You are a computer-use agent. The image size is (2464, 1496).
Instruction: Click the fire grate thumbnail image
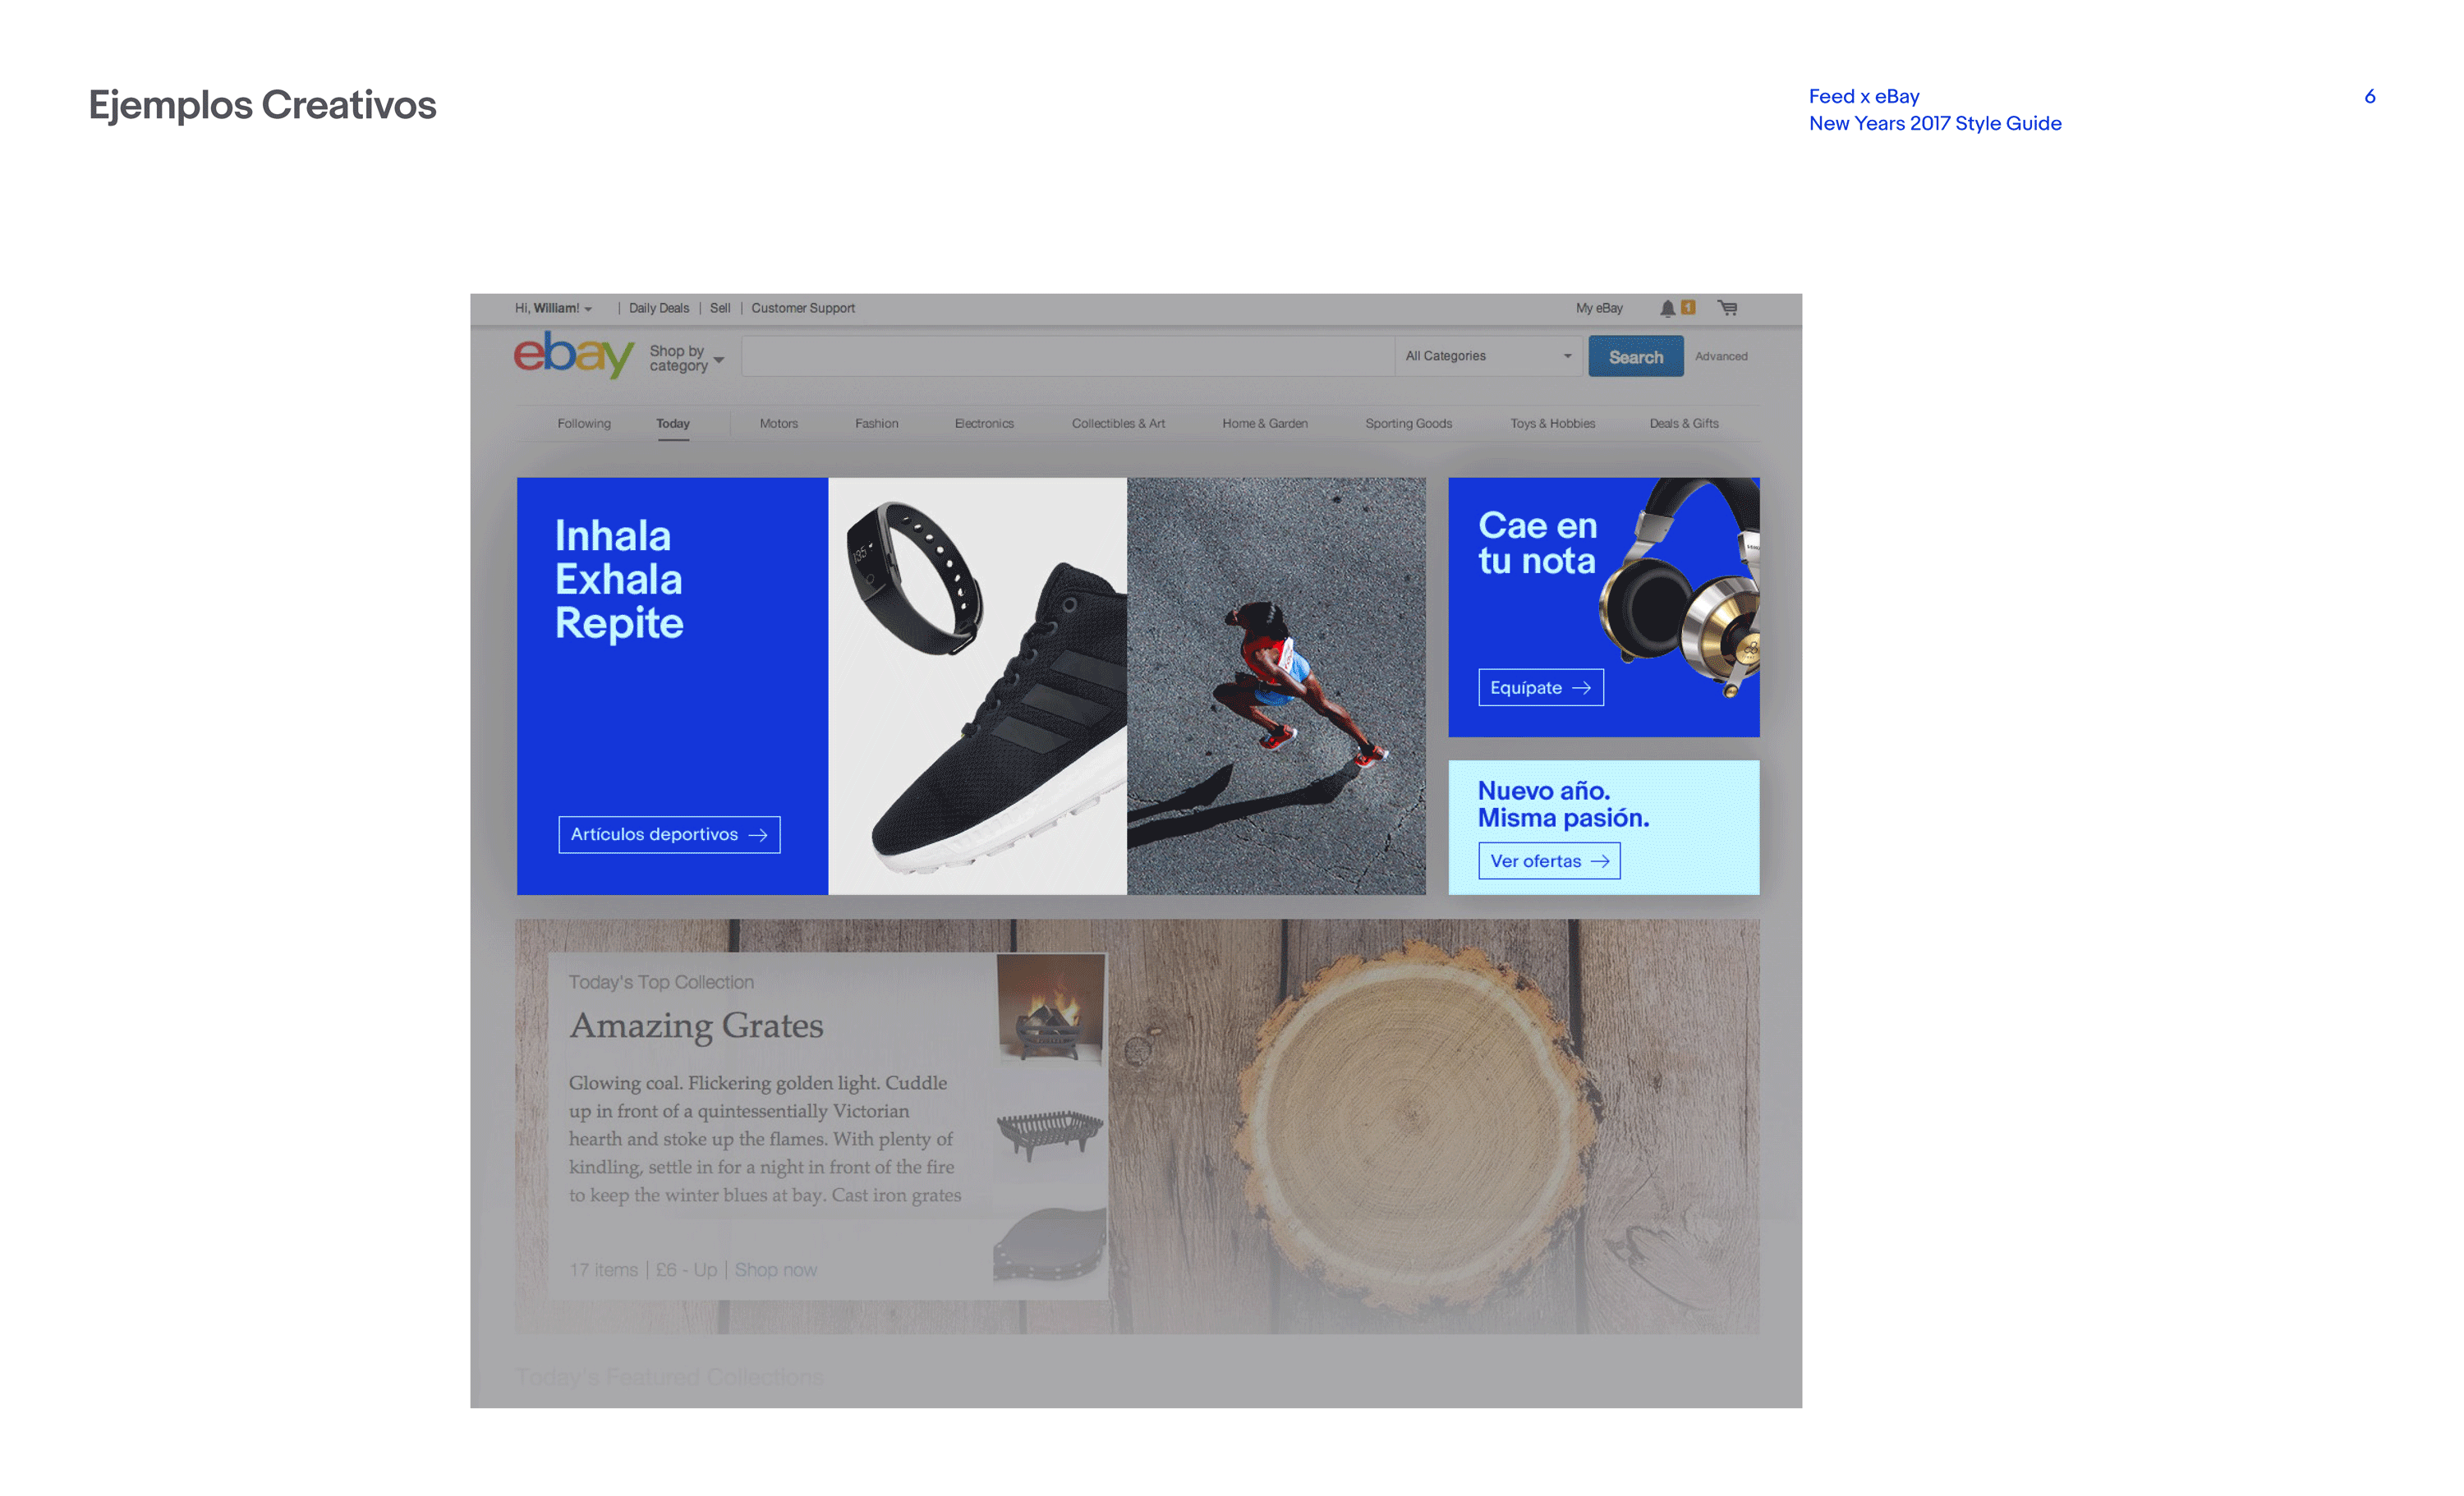pos(1050,1007)
